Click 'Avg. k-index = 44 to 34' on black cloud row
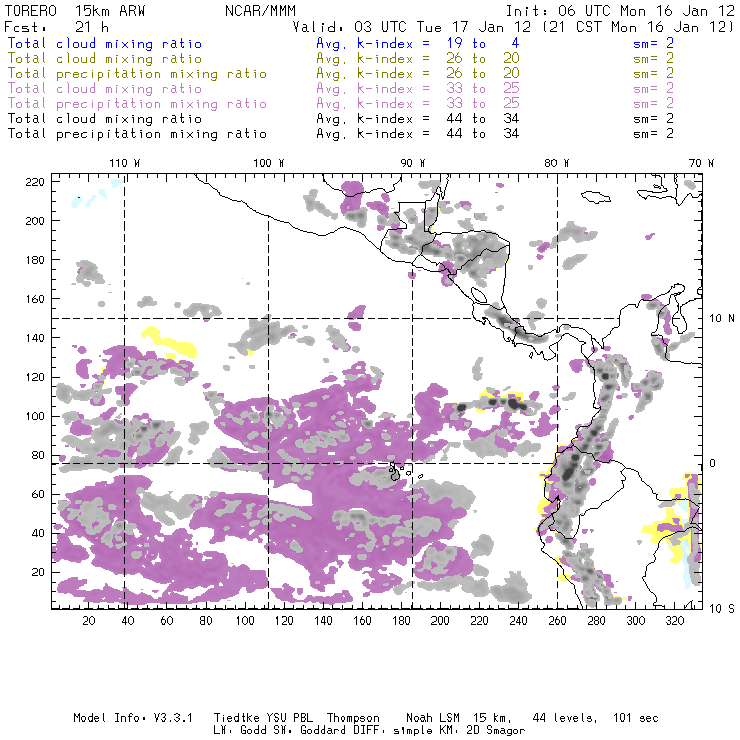Screen dimensions: 740x740 [x=418, y=119]
